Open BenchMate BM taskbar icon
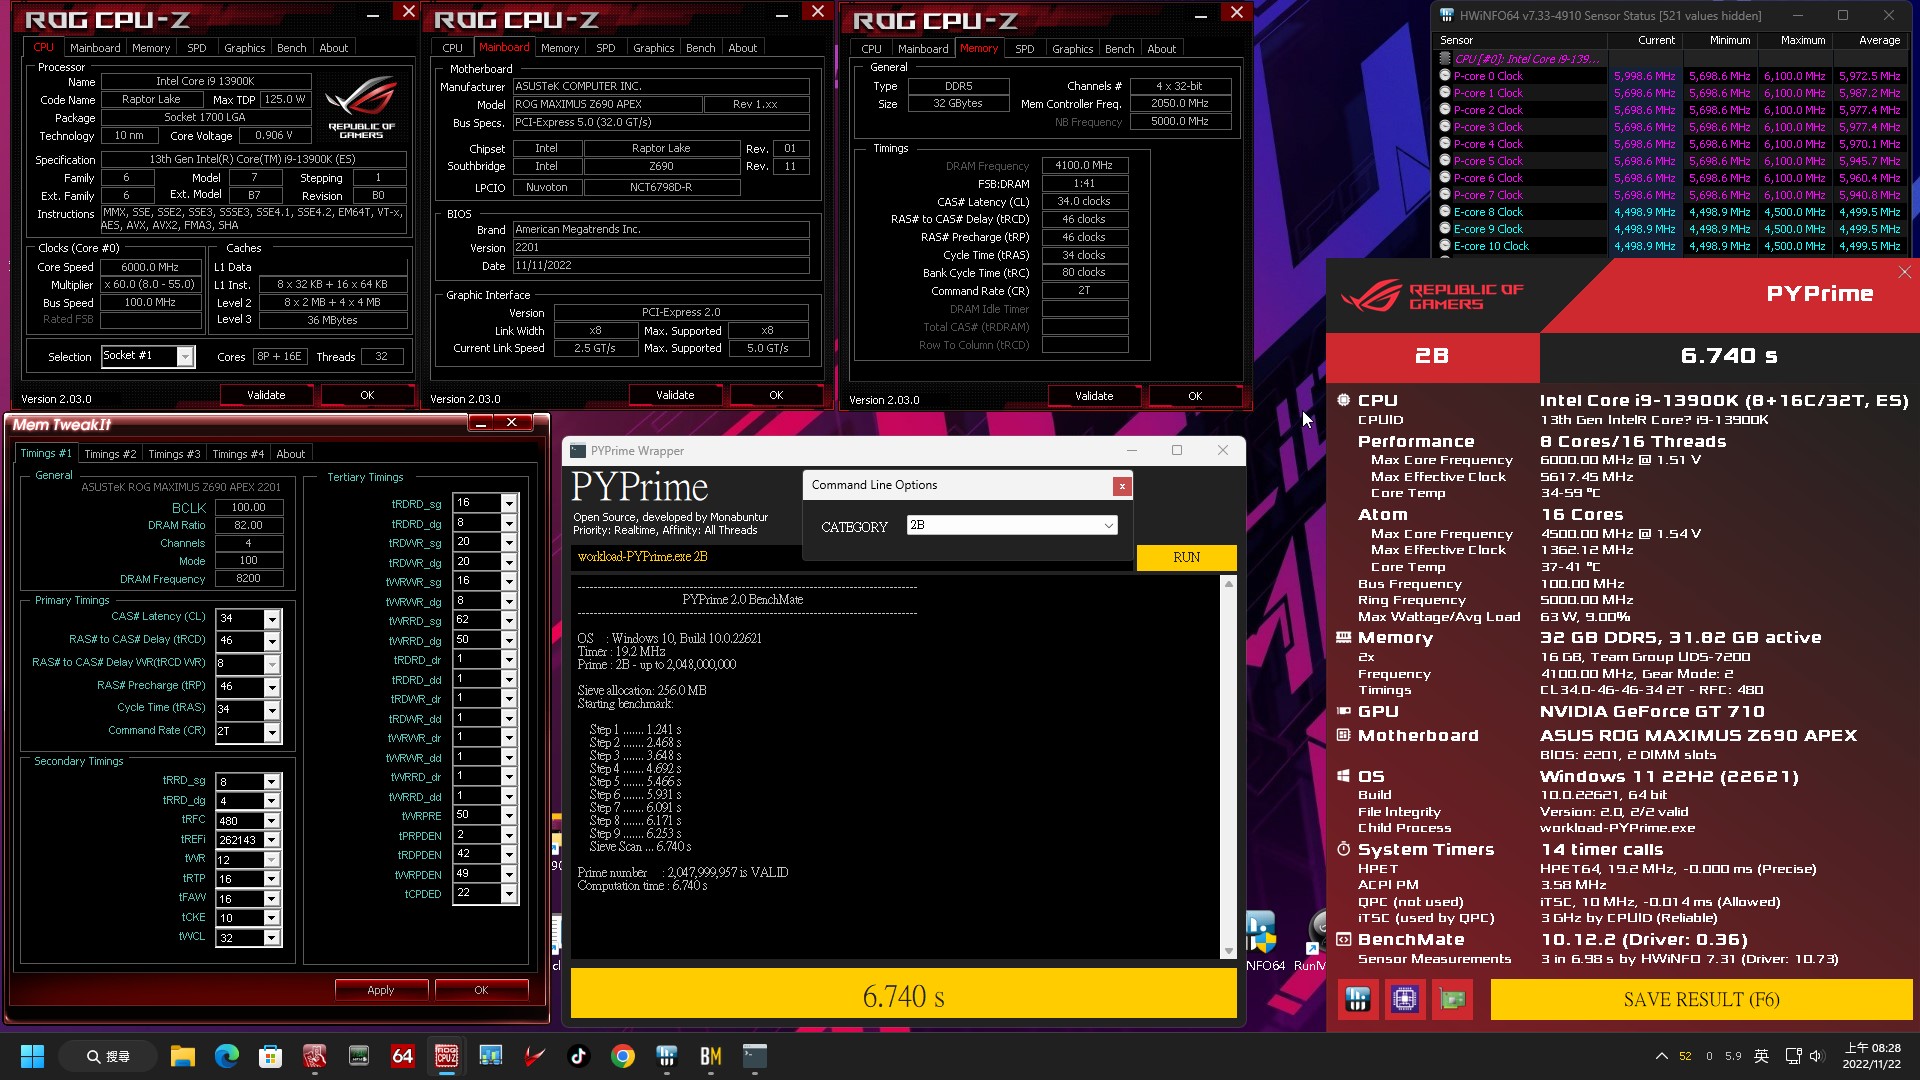1920x1080 pixels. tap(710, 1056)
